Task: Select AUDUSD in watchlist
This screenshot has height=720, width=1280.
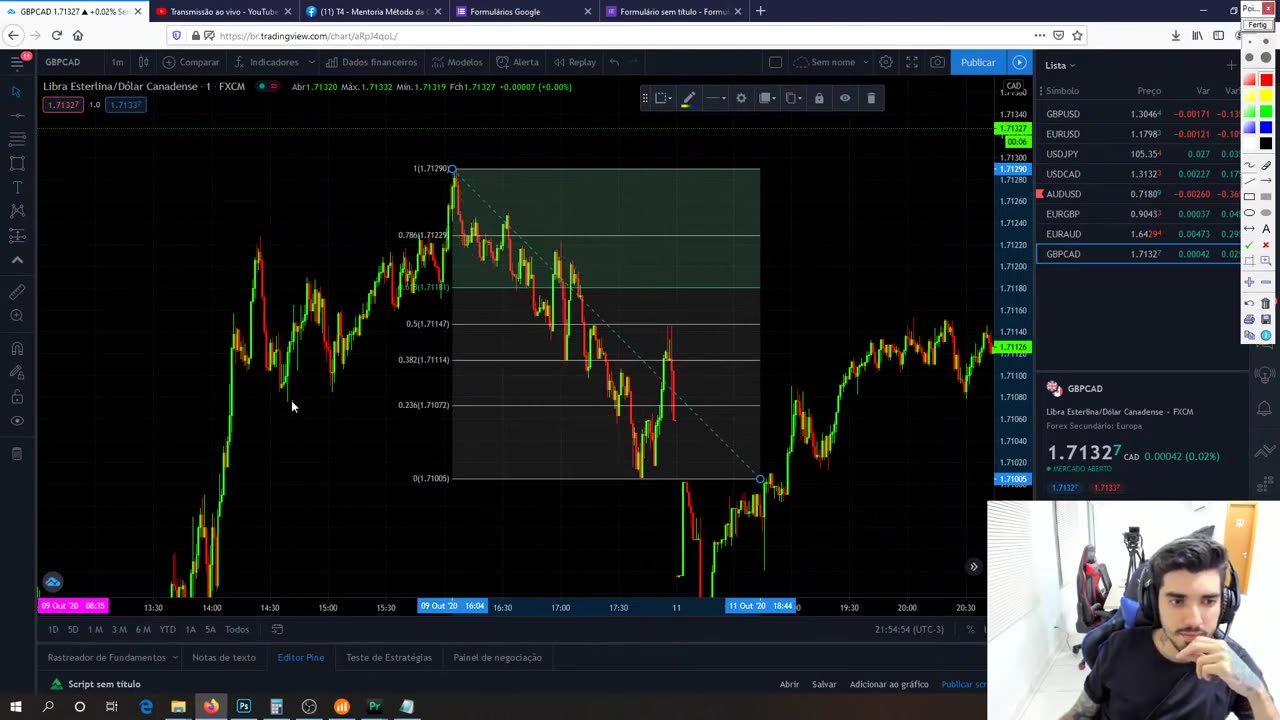Action: 1139,194
